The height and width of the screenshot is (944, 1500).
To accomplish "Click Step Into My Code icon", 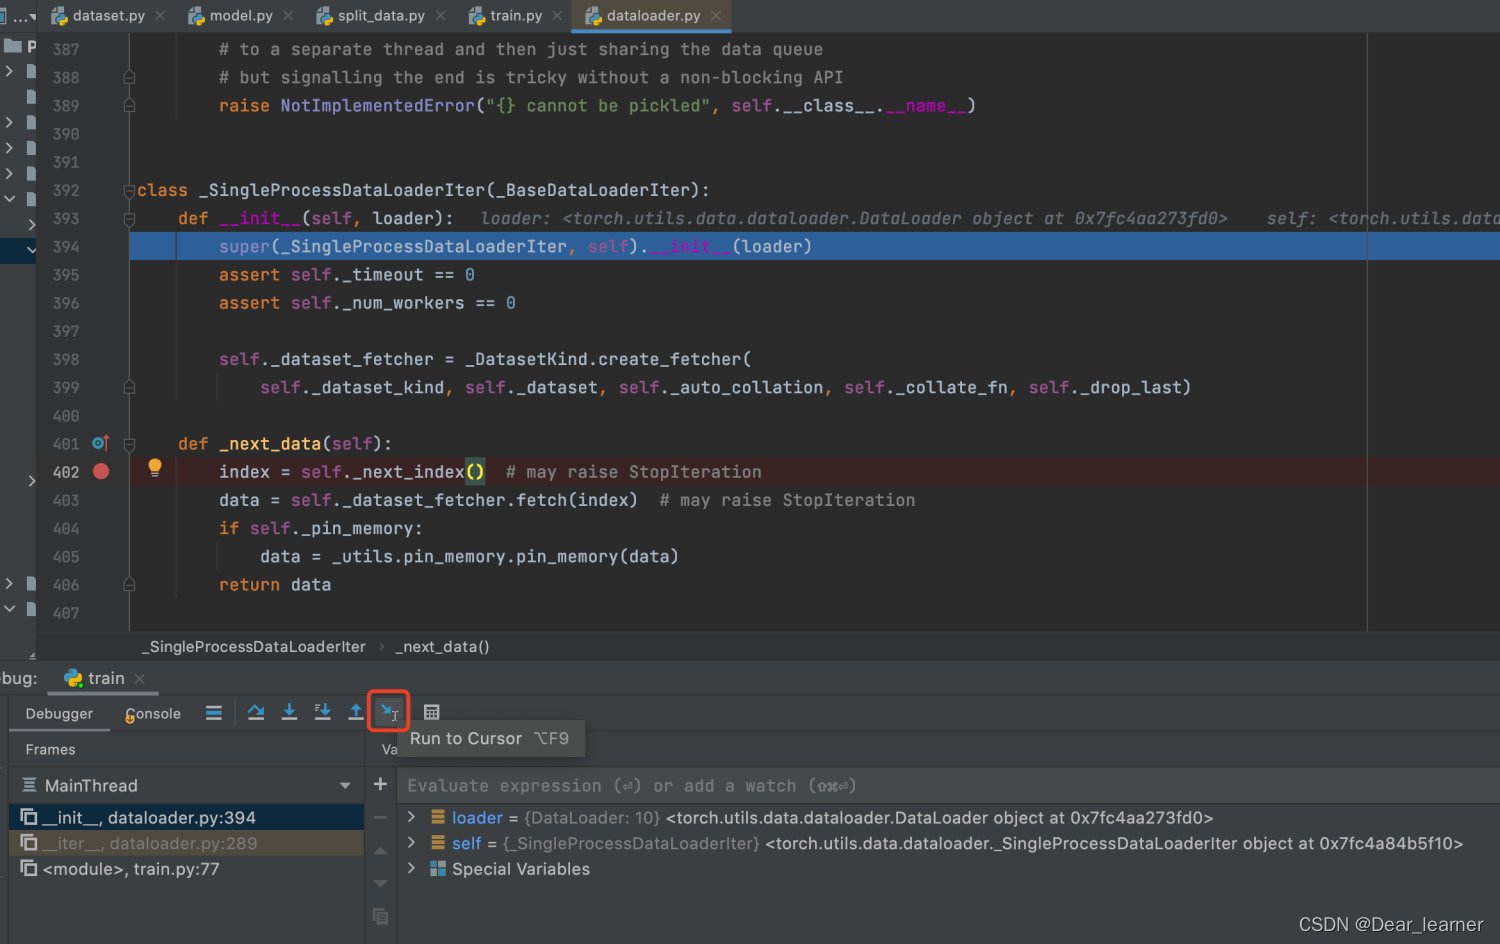I will coord(322,712).
